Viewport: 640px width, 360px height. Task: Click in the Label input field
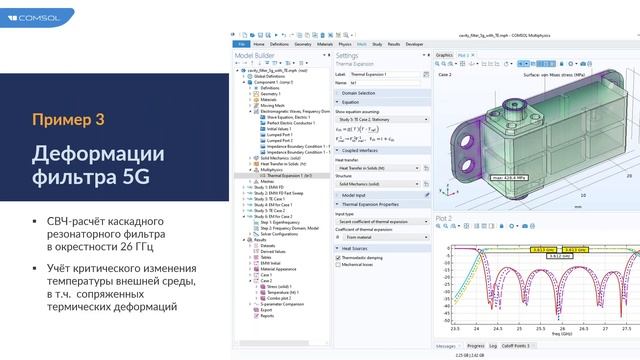click(x=384, y=74)
